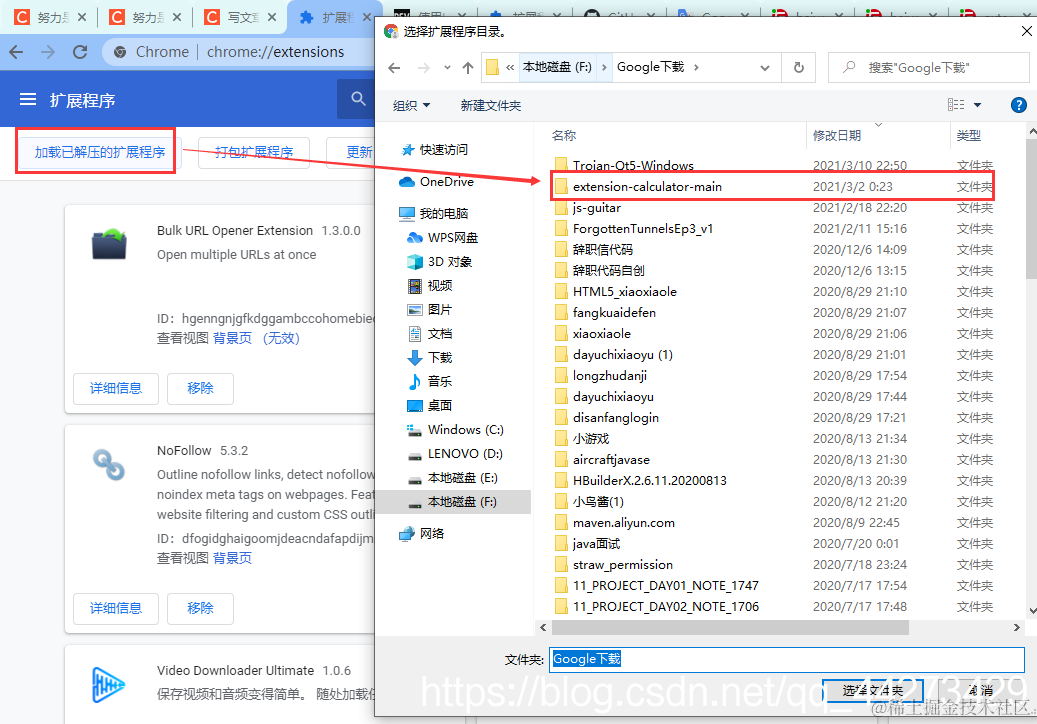1037x724 pixels.
Task: Click the vertical scrollbar down arrow
Action: (x=1031, y=611)
